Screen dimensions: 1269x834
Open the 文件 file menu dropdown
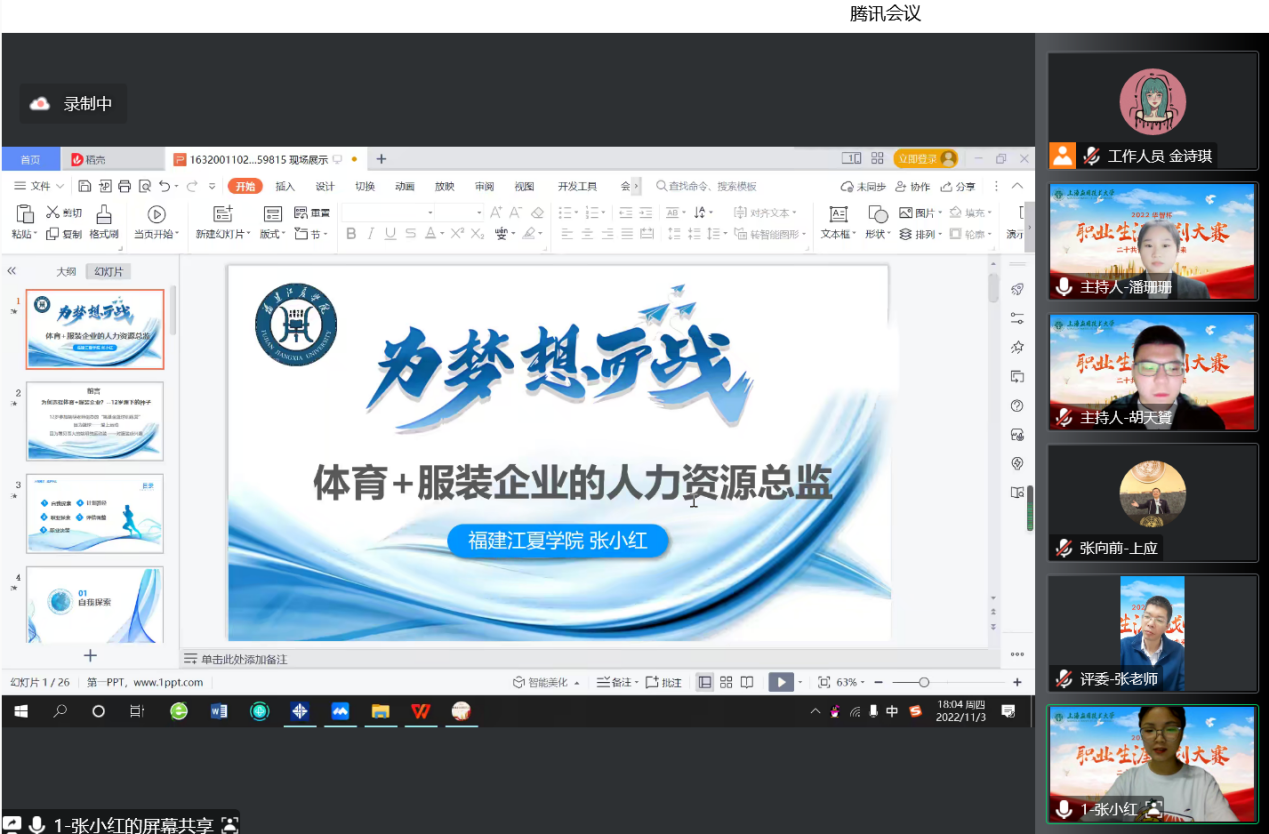pos(40,186)
